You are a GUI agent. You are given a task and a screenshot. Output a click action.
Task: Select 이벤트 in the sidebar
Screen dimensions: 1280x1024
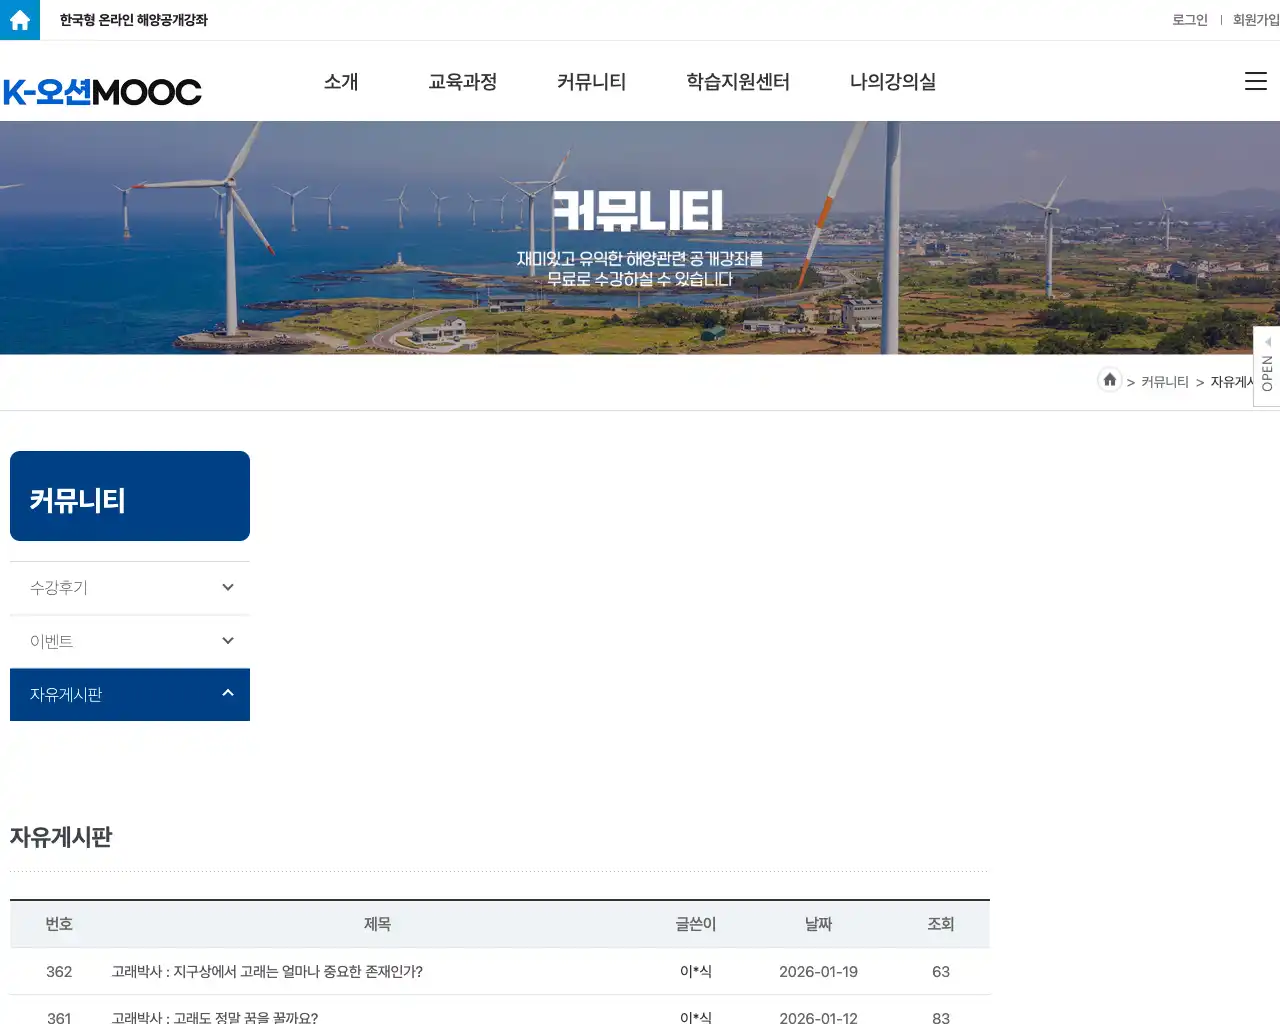tap(52, 642)
